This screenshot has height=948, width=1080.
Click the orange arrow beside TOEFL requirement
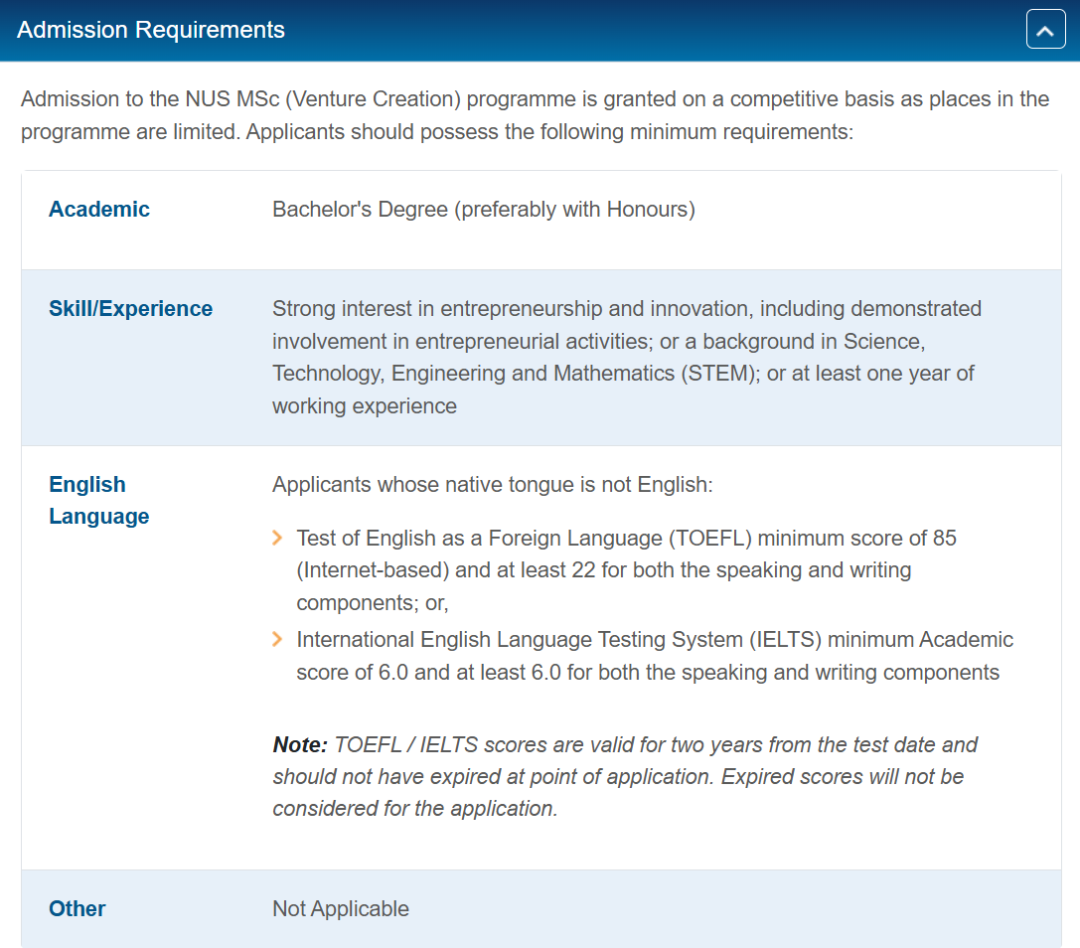click(278, 539)
